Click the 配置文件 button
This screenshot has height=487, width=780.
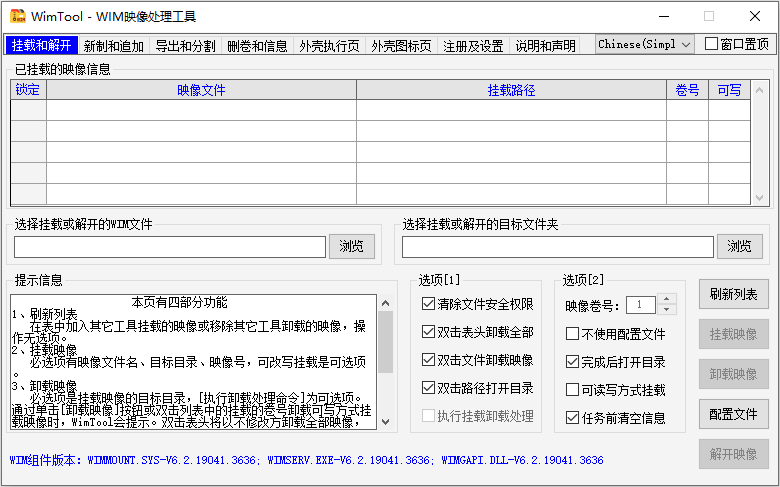pyautogui.click(x=733, y=414)
